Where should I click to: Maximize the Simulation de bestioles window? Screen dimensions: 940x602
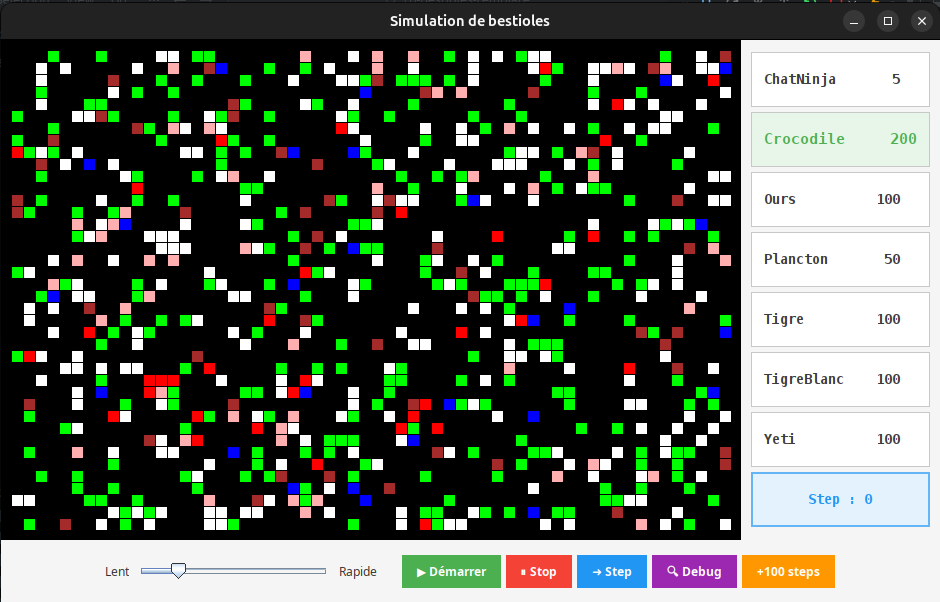pos(887,21)
